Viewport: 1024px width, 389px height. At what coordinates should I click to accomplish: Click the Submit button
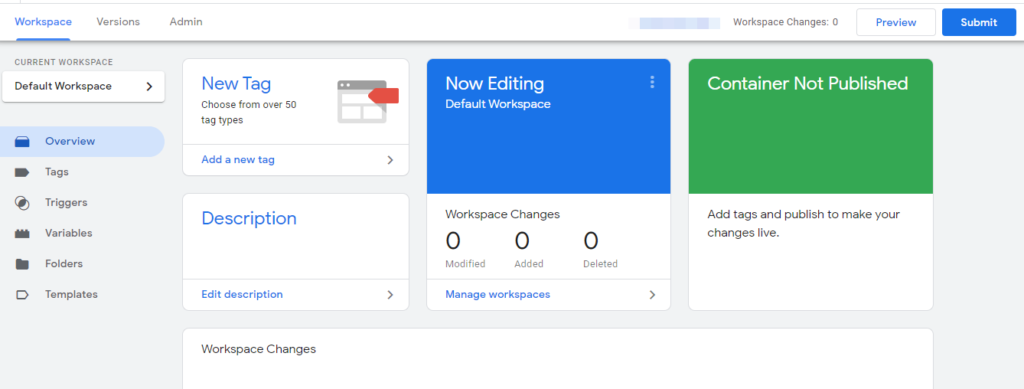(x=979, y=22)
